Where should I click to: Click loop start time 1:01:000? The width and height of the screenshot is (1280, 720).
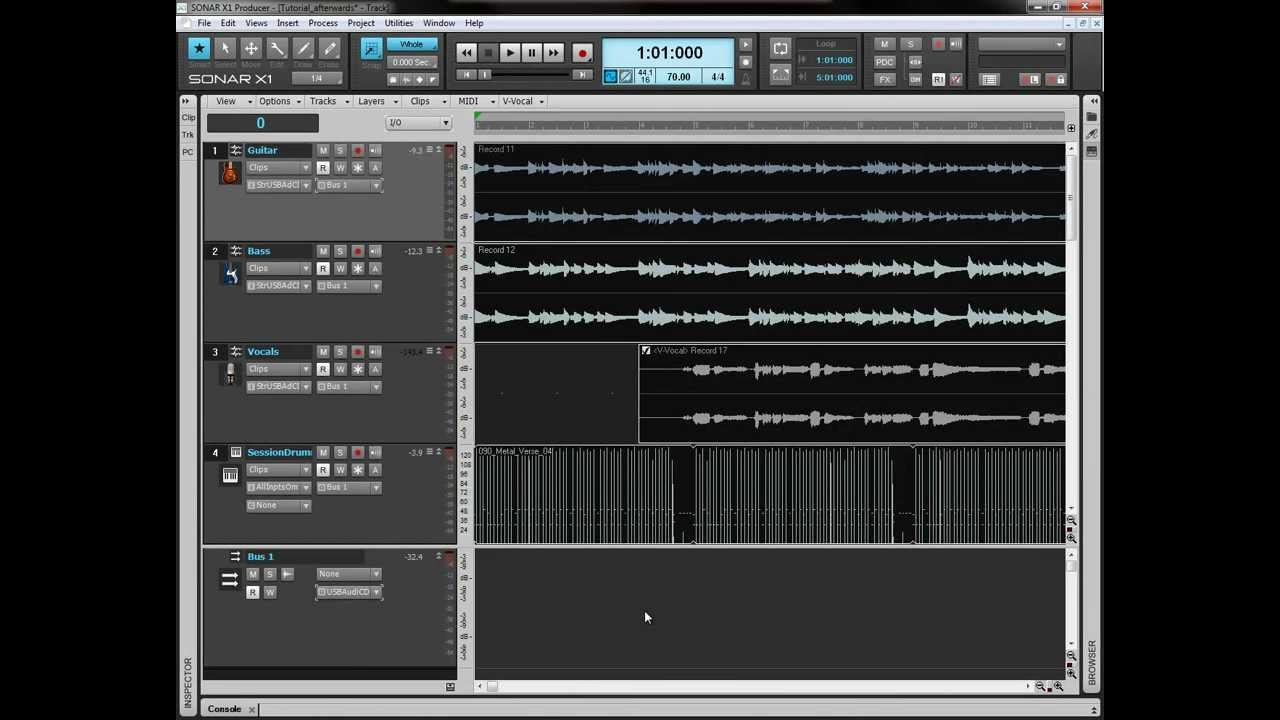pyautogui.click(x=834, y=60)
